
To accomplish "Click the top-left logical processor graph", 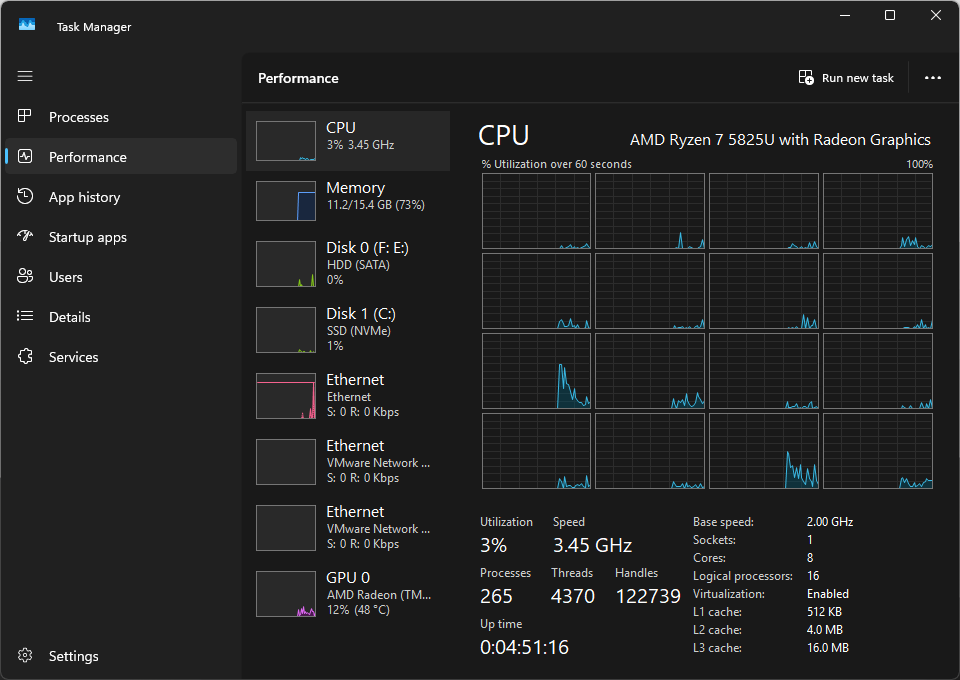I will tap(536, 211).
